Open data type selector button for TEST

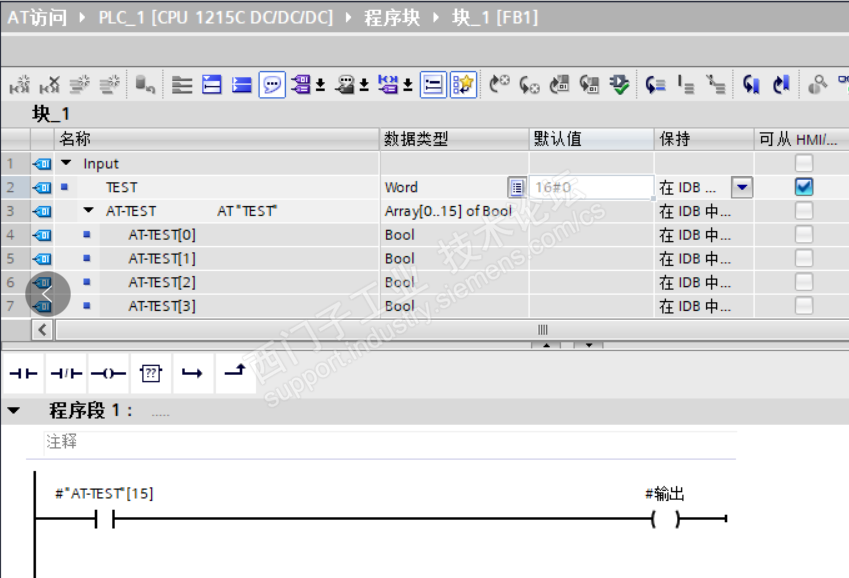[517, 187]
